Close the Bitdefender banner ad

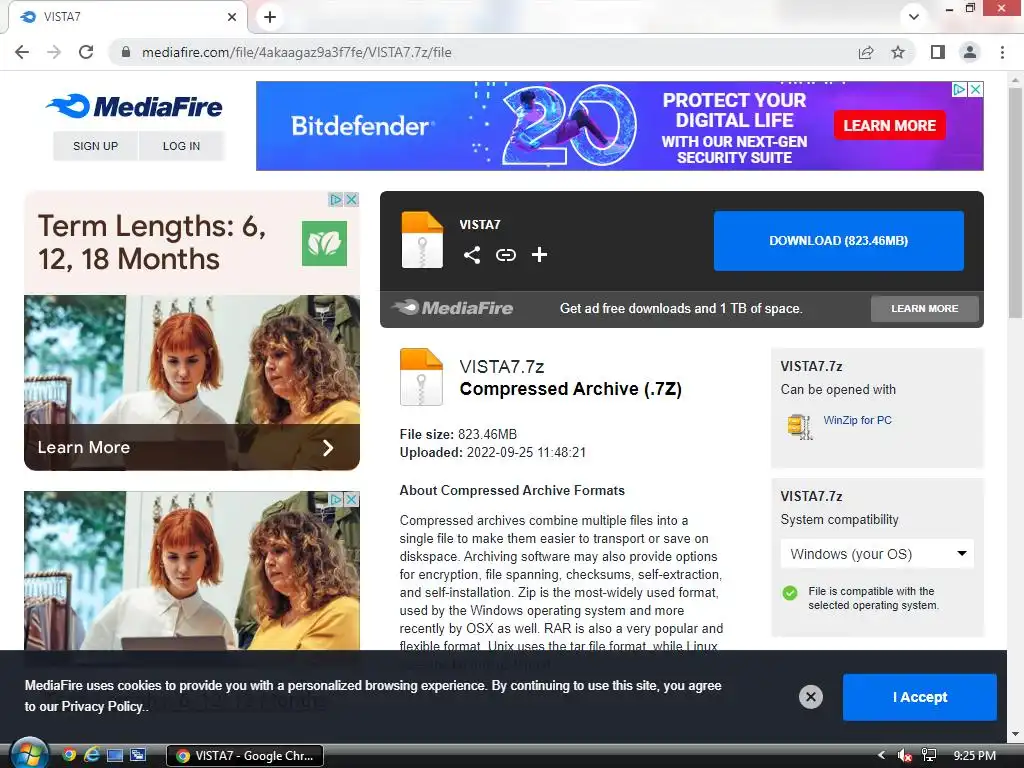coord(975,89)
